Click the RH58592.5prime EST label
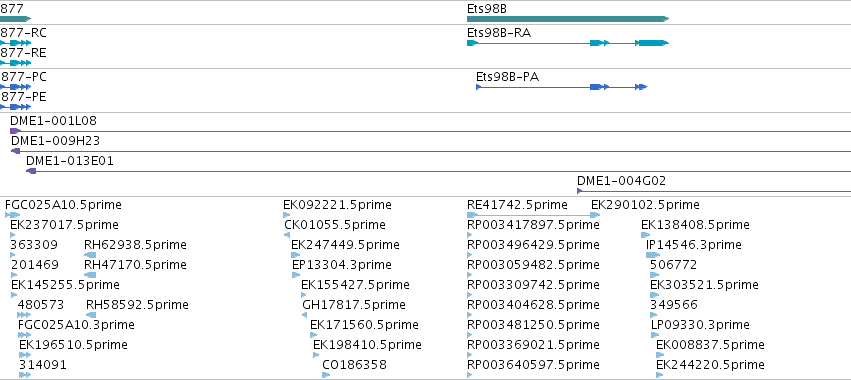Viewport: 851px width, 380px height. [x=137, y=305]
